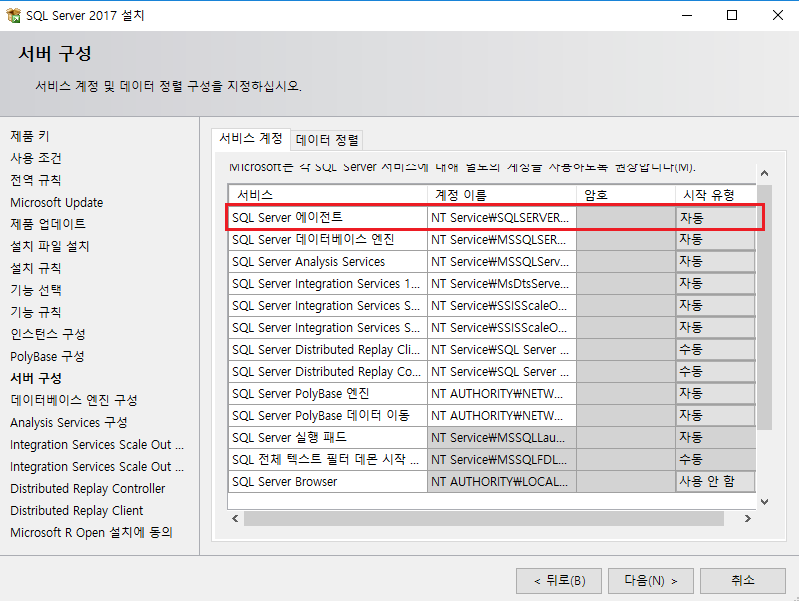Select the SQL Server Analysis Services row
This screenshot has width=799, height=601.
click(x=328, y=262)
